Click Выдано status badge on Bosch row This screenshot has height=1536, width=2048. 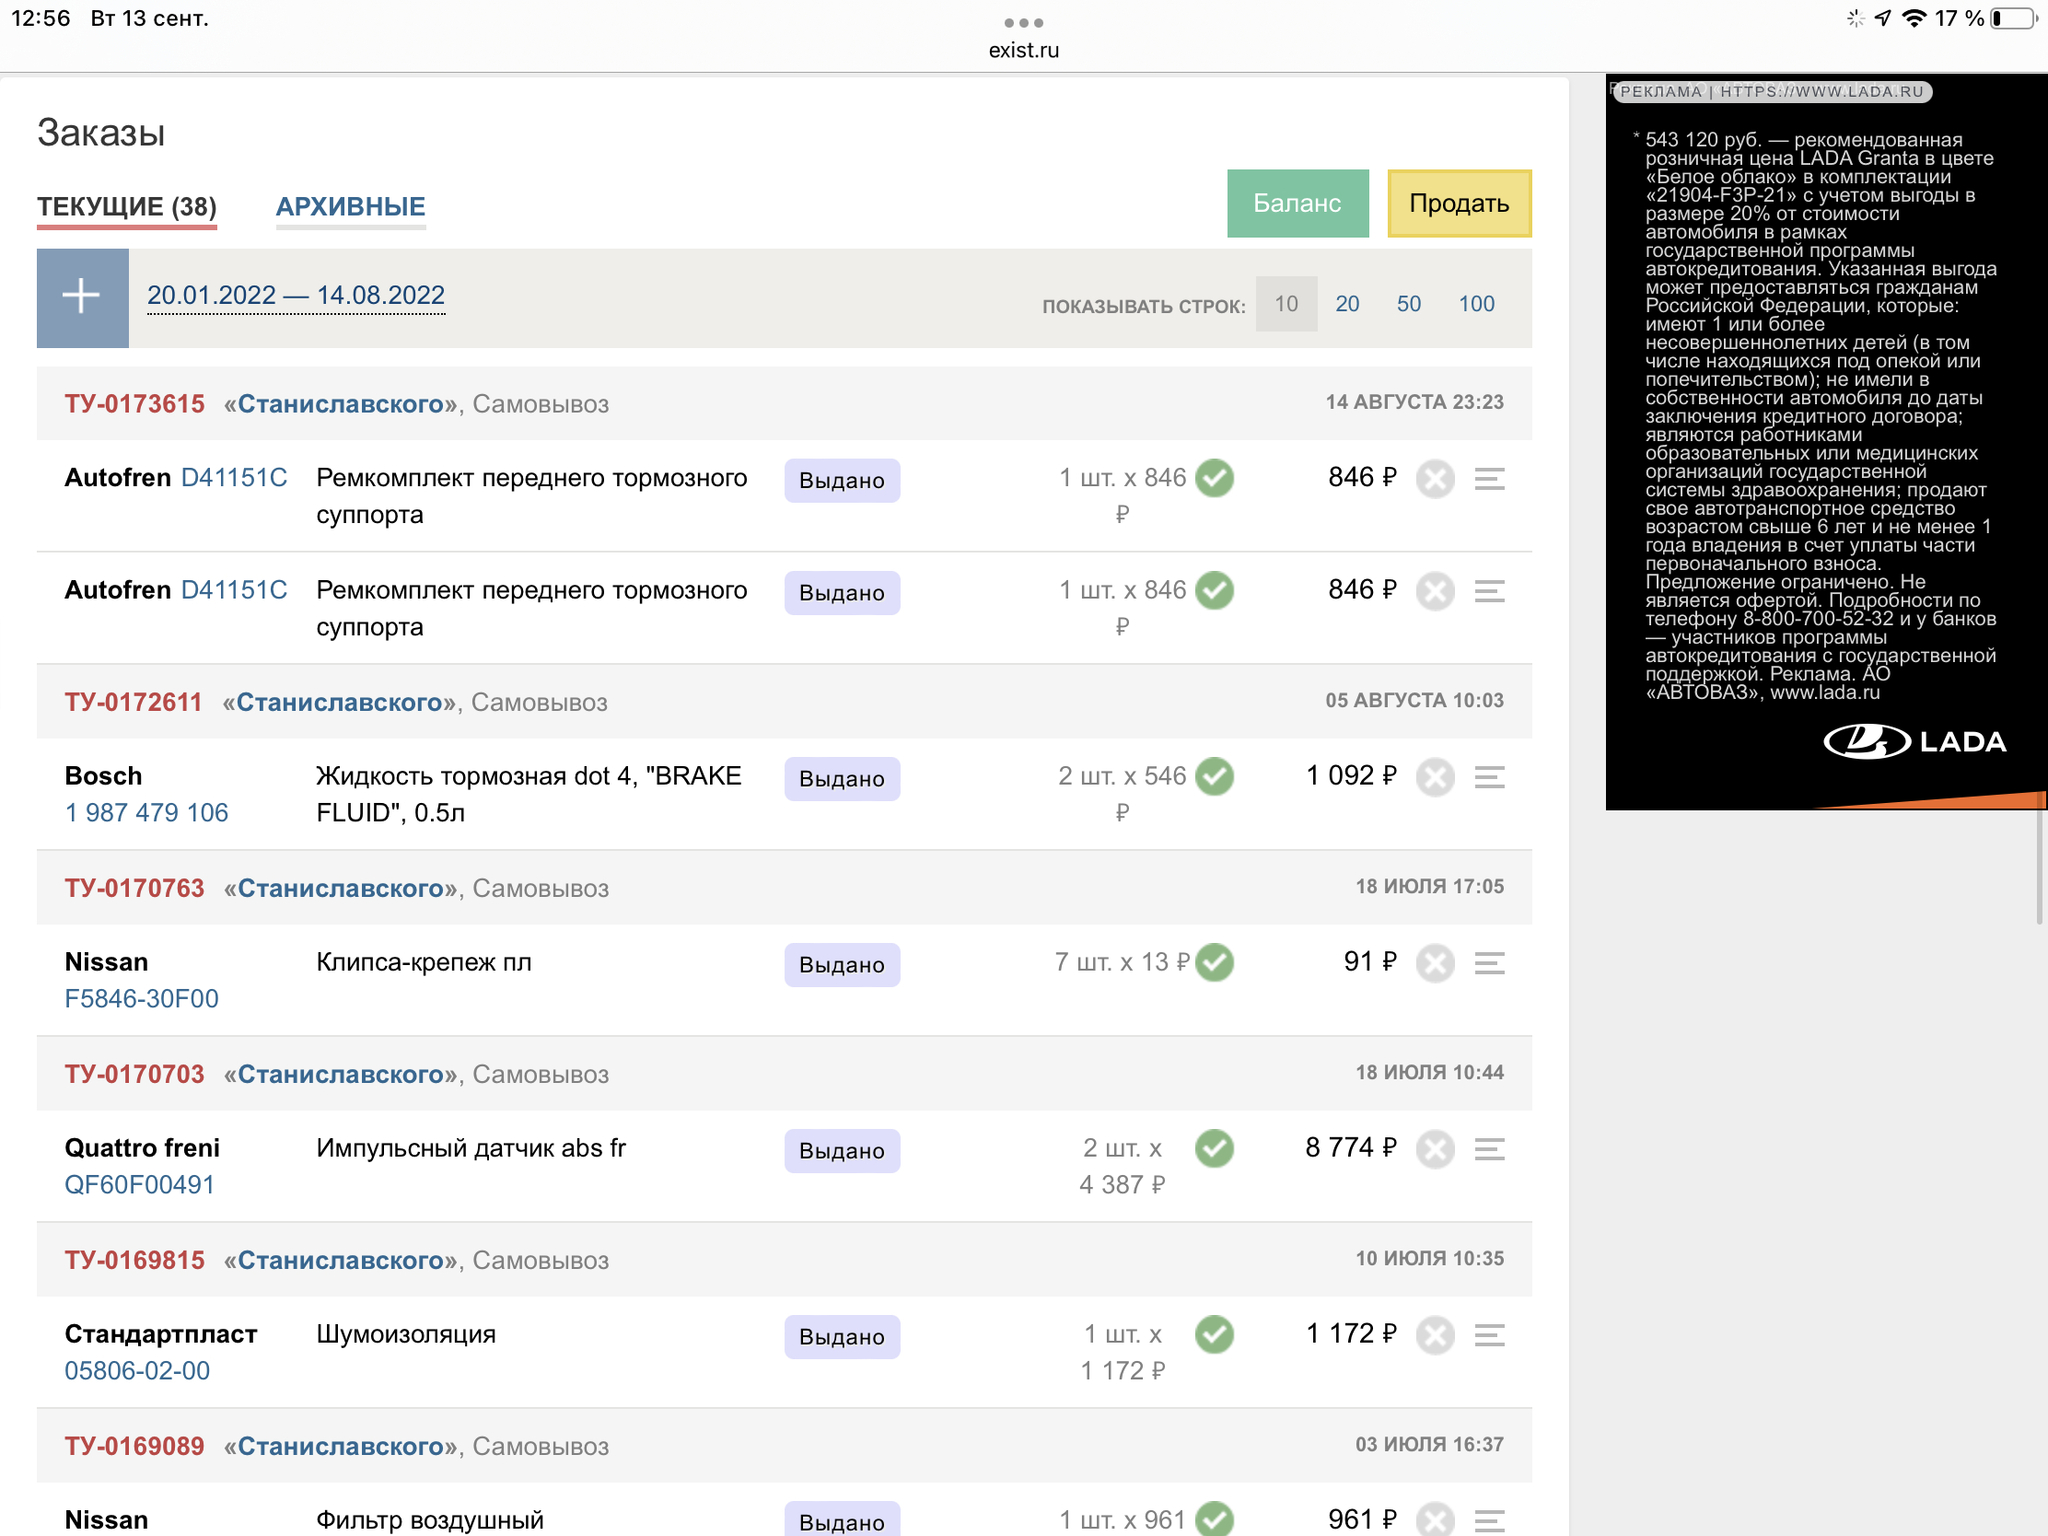(x=842, y=779)
